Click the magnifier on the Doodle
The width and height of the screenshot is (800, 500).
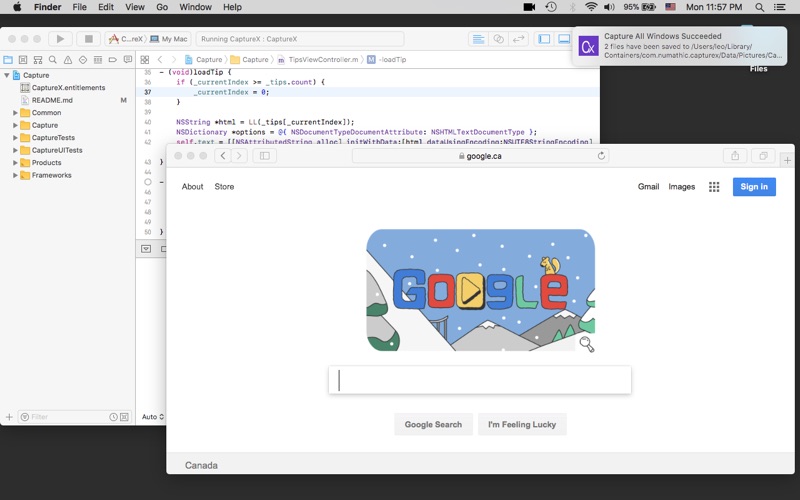(x=586, y=344)
